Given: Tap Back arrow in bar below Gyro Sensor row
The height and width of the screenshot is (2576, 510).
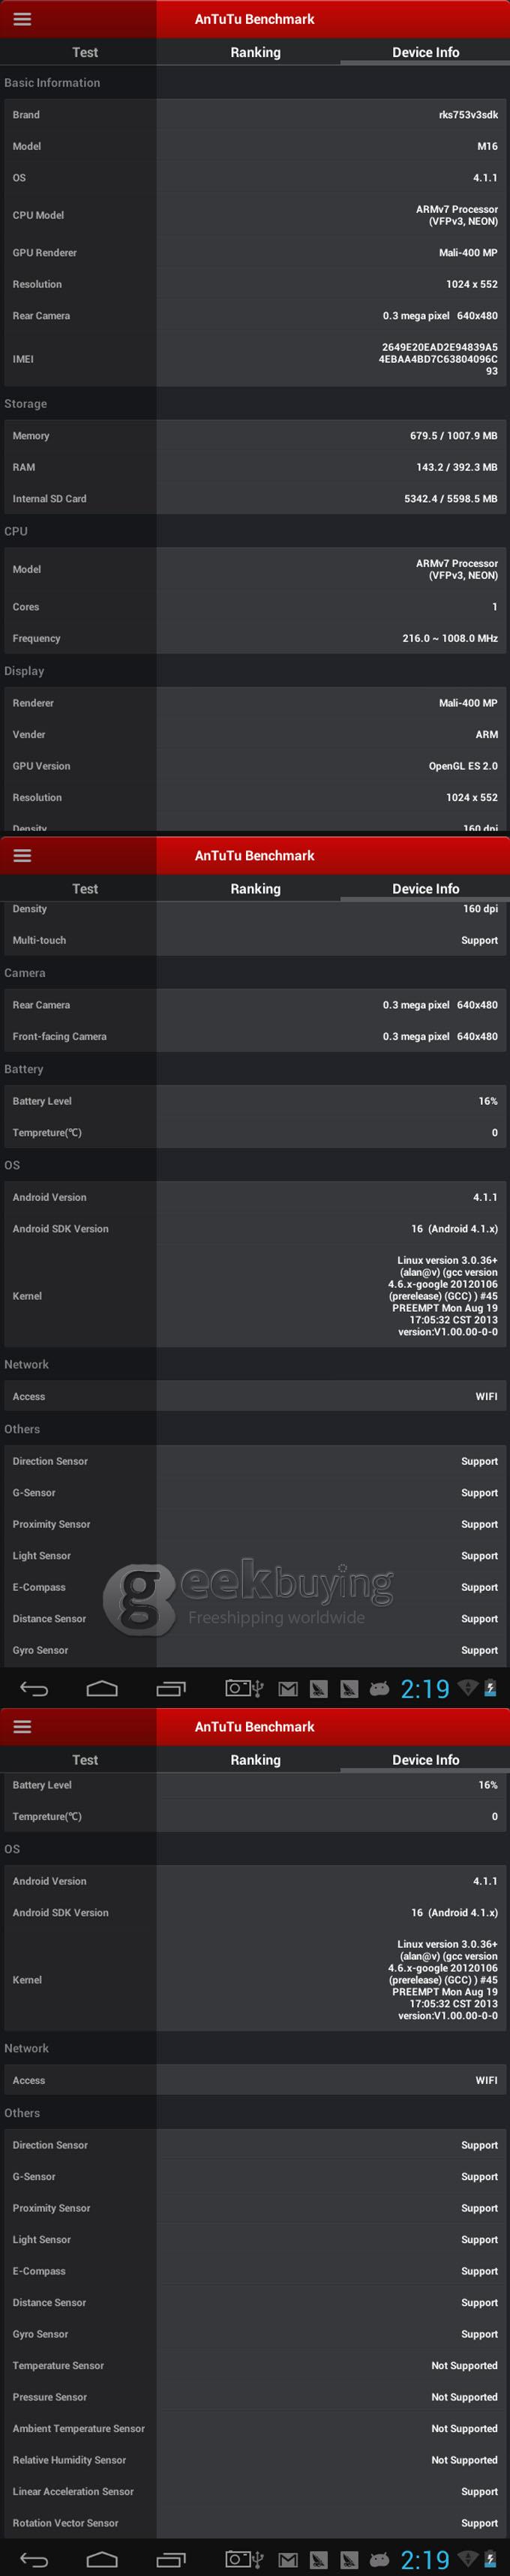Looking at the screenshot, I should [34, 1689].
